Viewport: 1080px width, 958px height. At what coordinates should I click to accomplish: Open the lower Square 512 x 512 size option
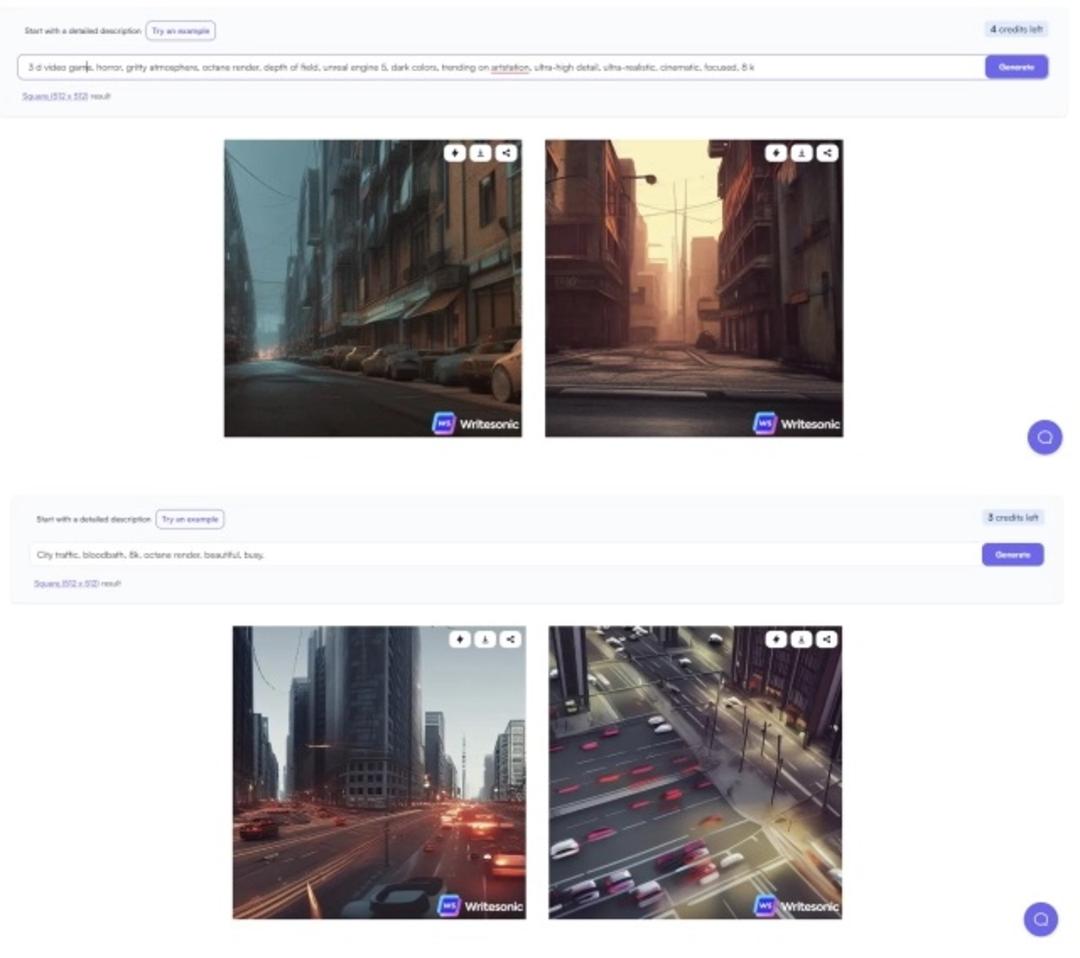(x=66, y=583)
